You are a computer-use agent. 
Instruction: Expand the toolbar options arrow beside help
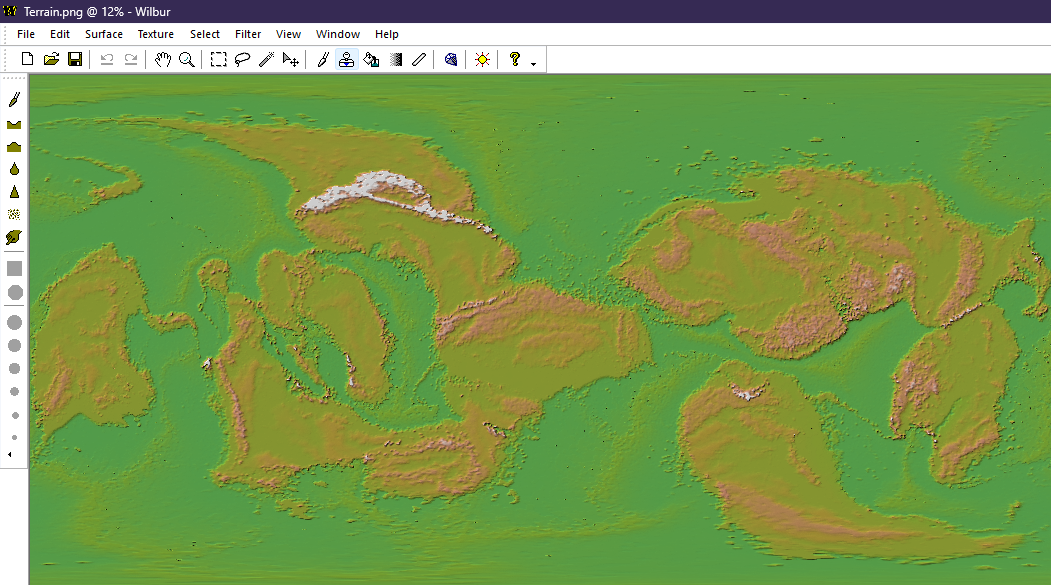(533, 63)
